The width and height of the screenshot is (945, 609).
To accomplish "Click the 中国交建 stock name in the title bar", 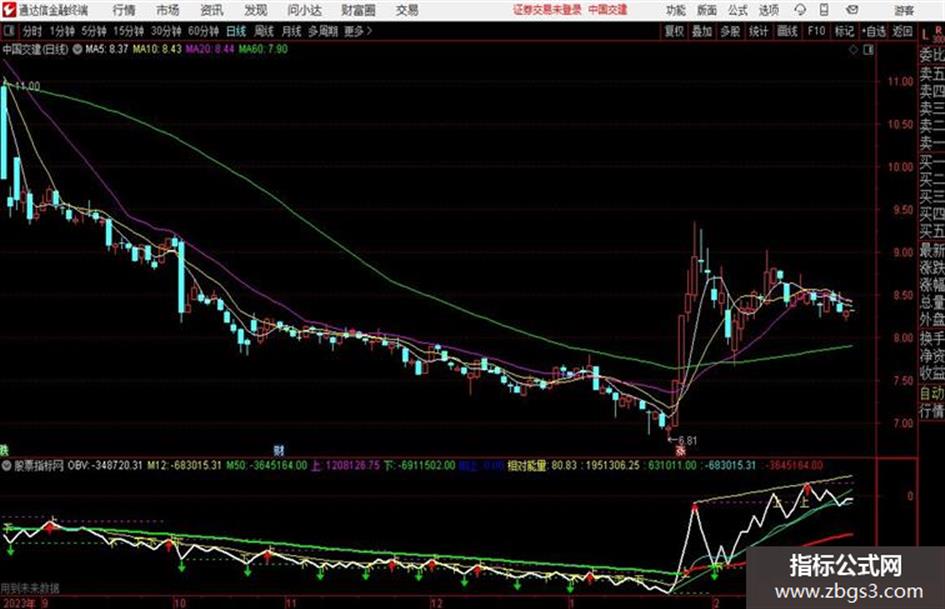I will [x=608, y=10].
